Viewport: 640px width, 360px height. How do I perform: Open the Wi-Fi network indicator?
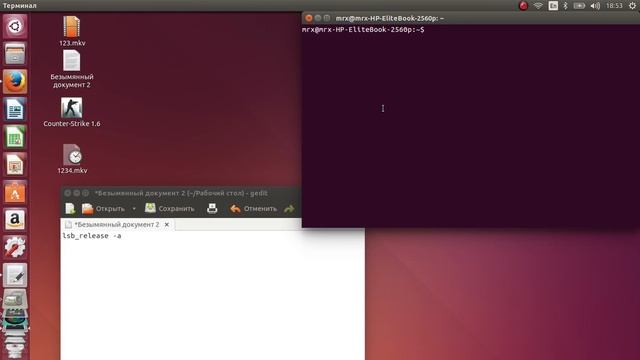click(x=538, y=6)
